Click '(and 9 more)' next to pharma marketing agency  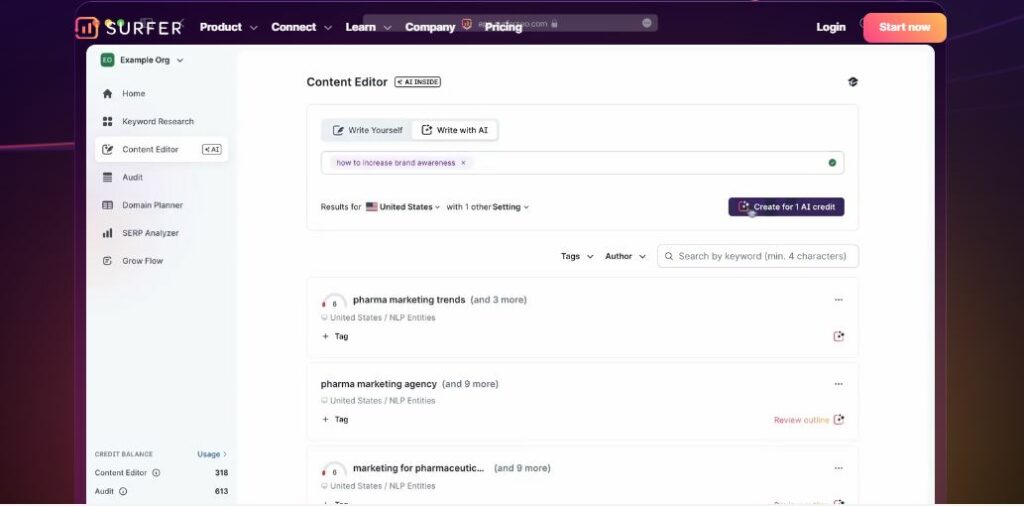coord(470,385)
